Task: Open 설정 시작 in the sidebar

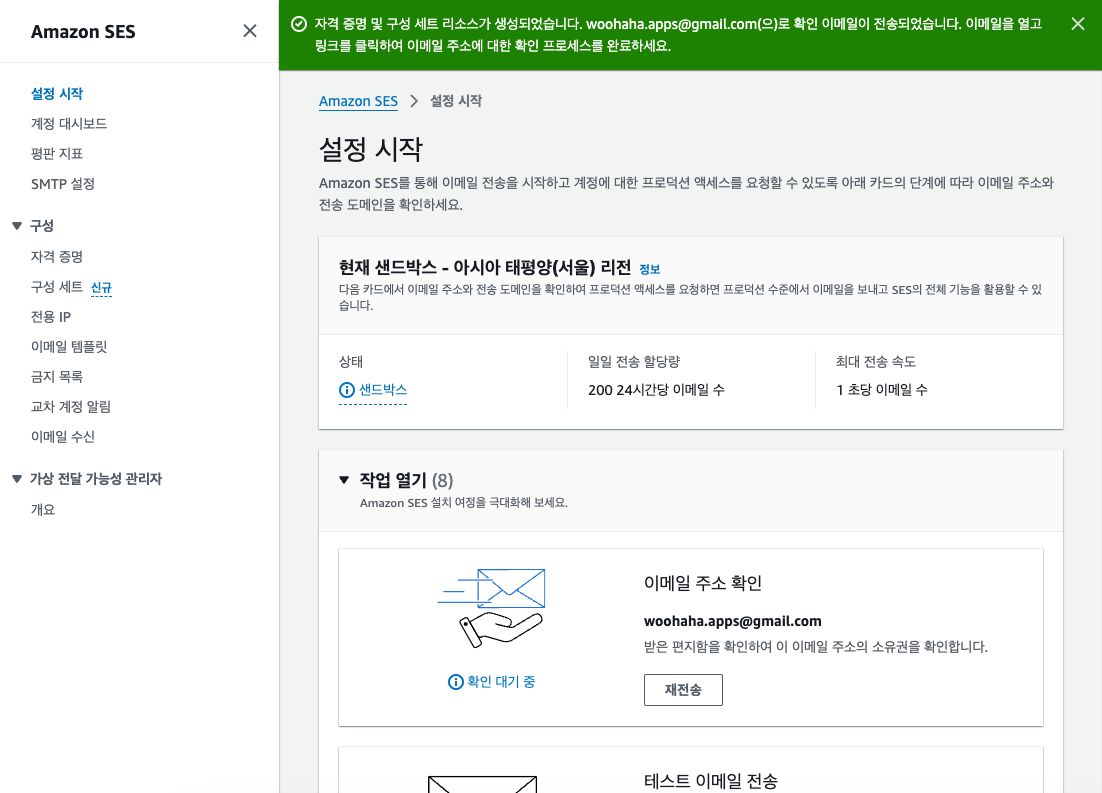Action: (57, 94)
